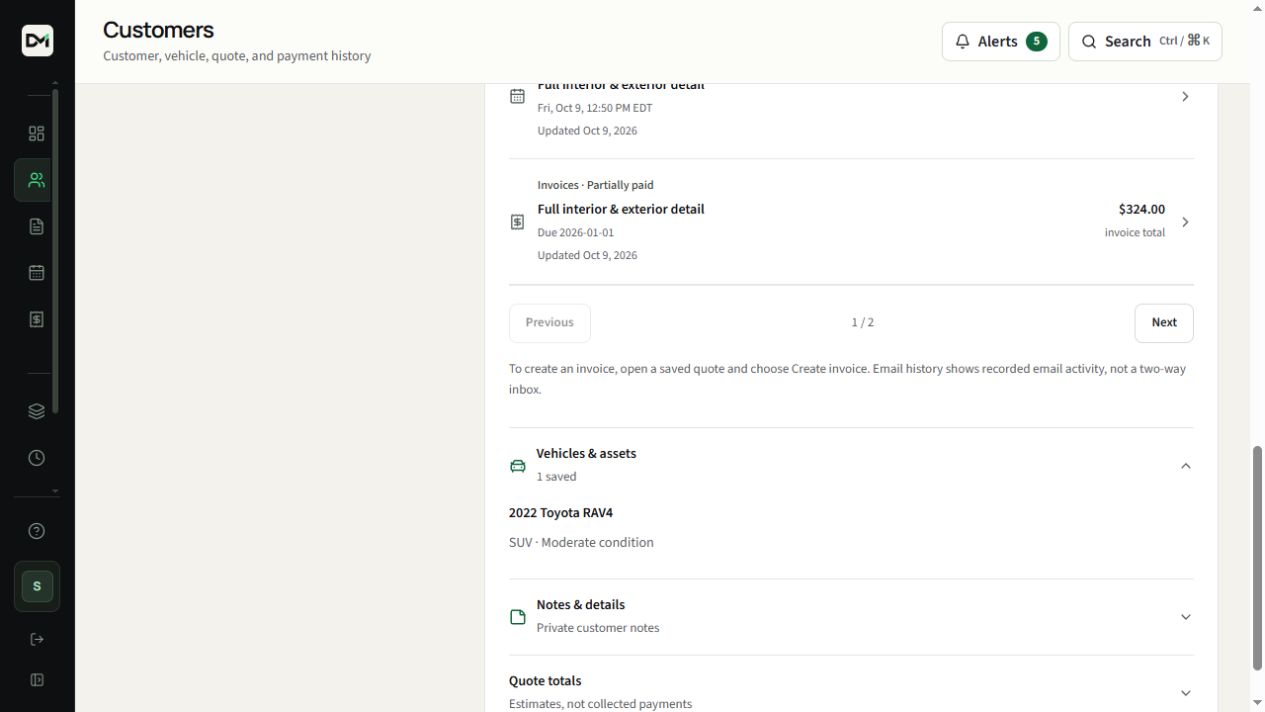Select the "Full interior & exterior detail" invoice title
The width and height of the screenshot is (1265, 712).
tap(621, 209)
